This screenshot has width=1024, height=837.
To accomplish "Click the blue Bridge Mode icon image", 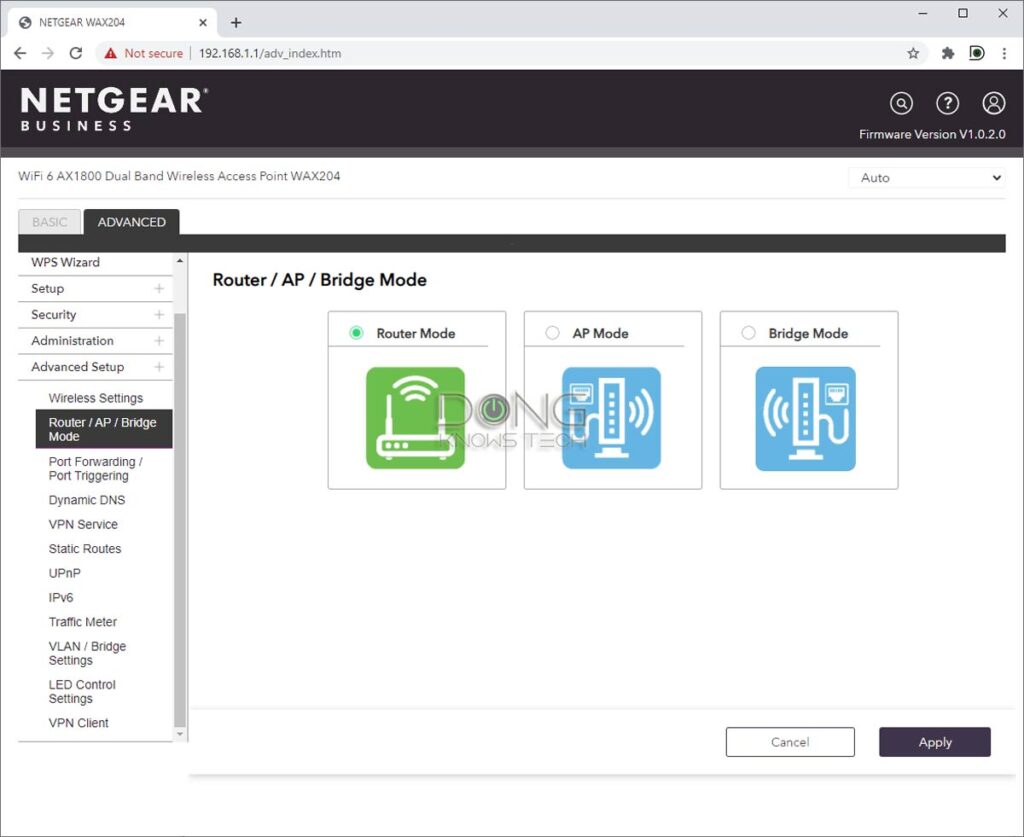I will coord(805,418).
